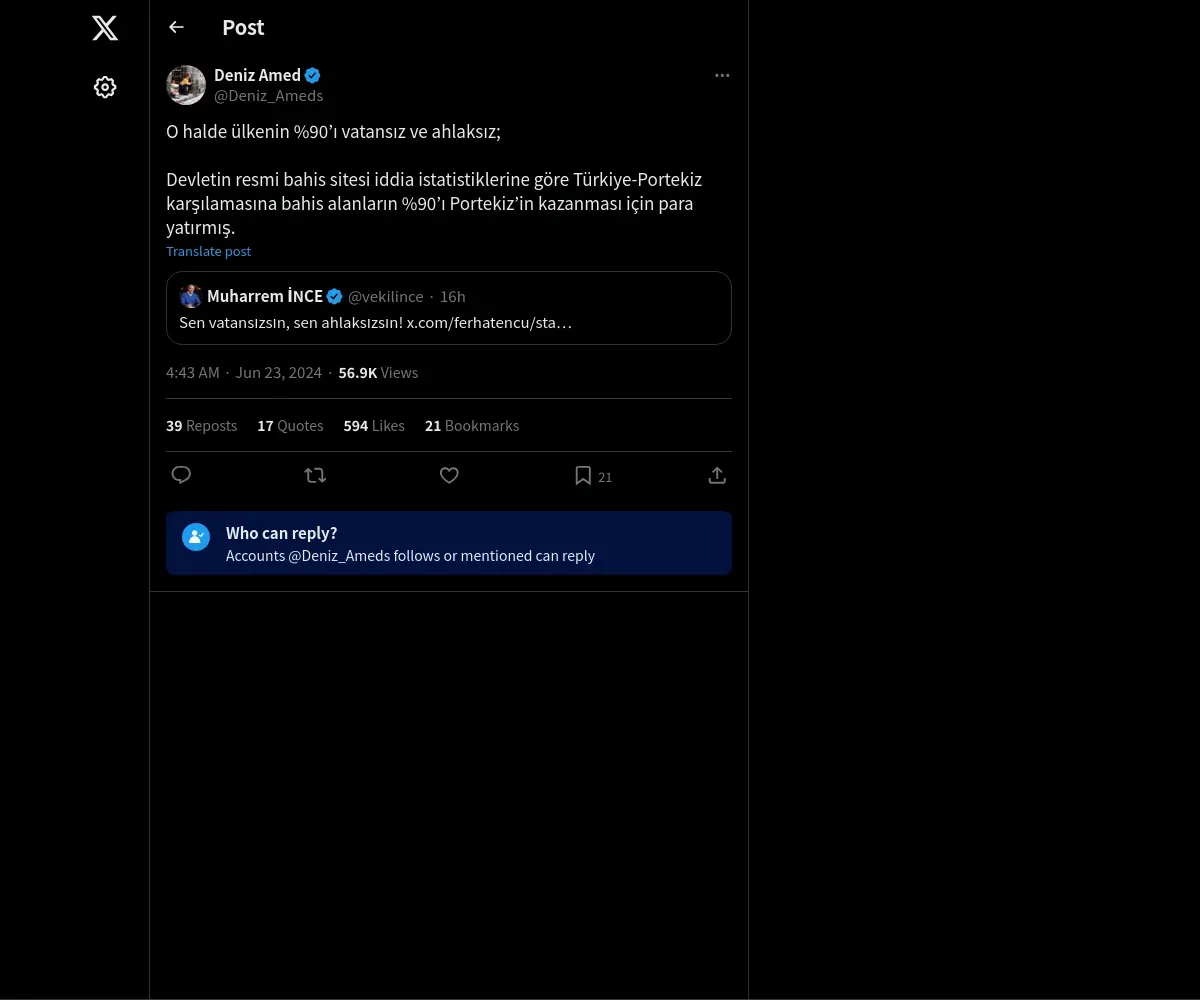1200x1000 pixels.
Task: Click Deniz Amed's profile avatar
Action: click(186, 85)
